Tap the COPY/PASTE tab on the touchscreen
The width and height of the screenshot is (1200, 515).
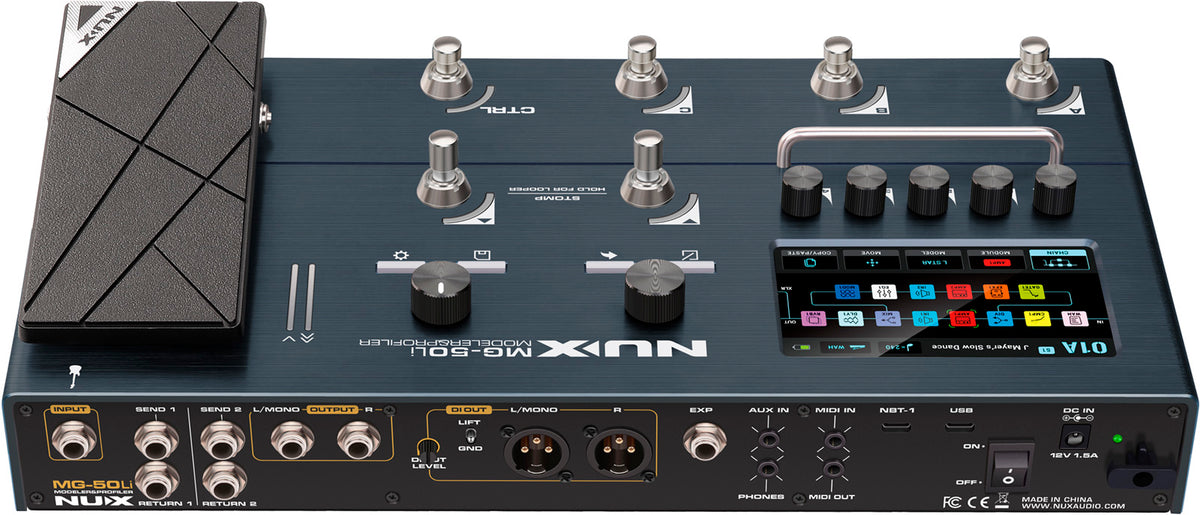click(810, 260)
